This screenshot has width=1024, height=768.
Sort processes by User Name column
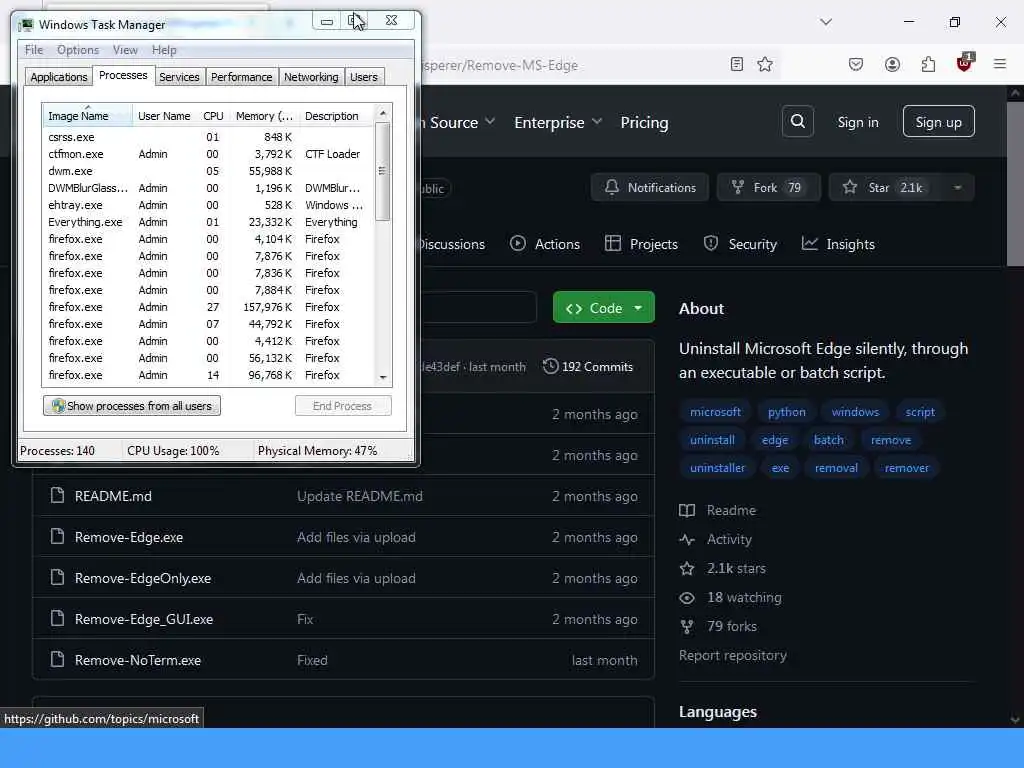coord(165,116)
